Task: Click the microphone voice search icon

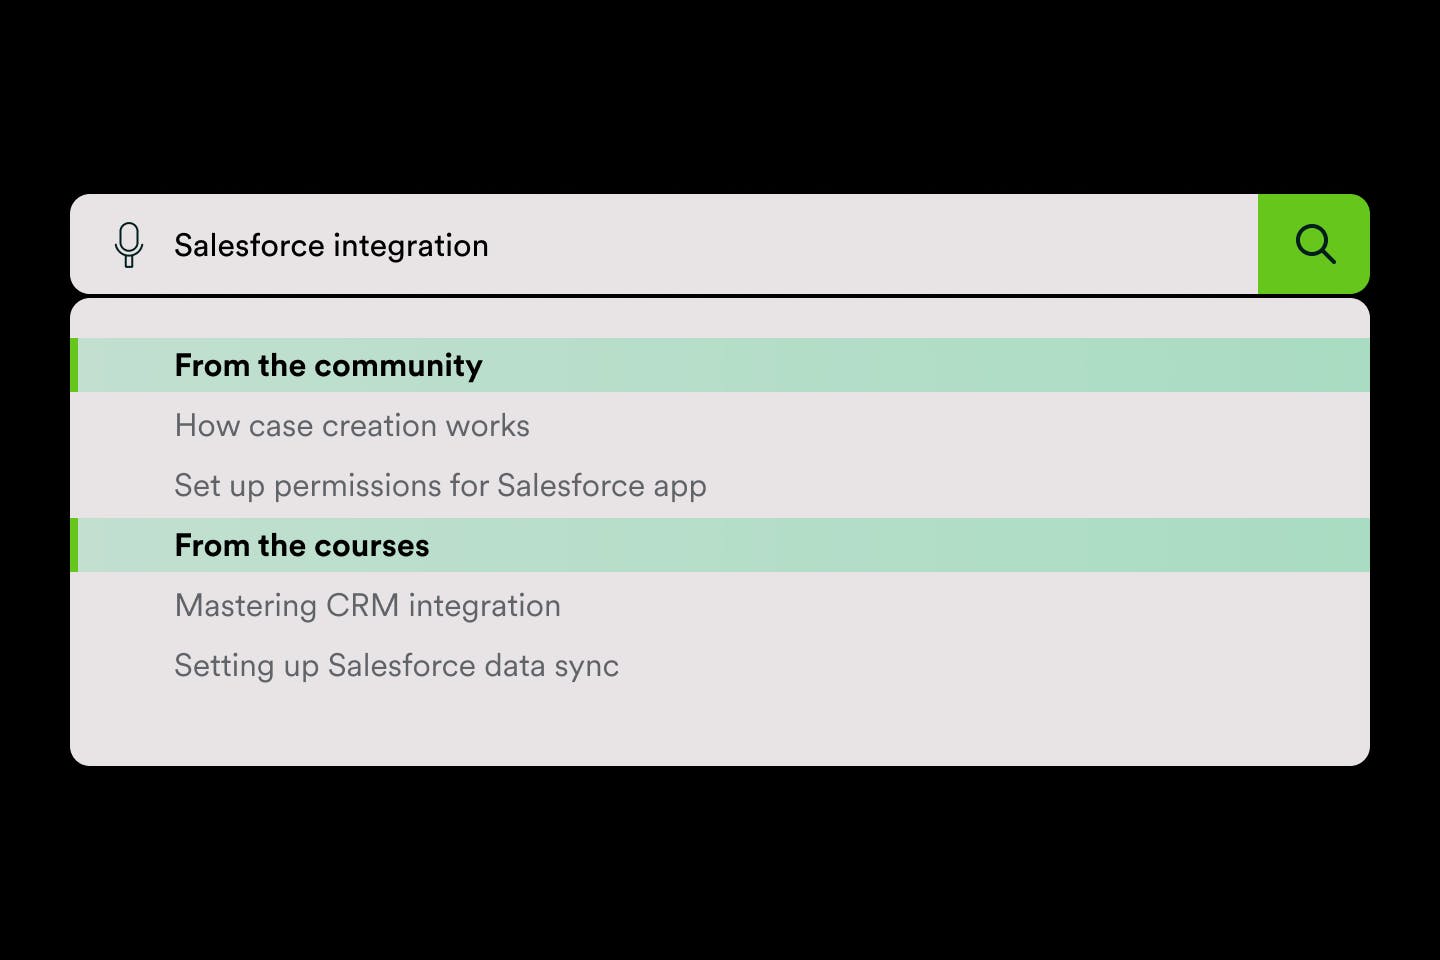Action: click(129, 244)
